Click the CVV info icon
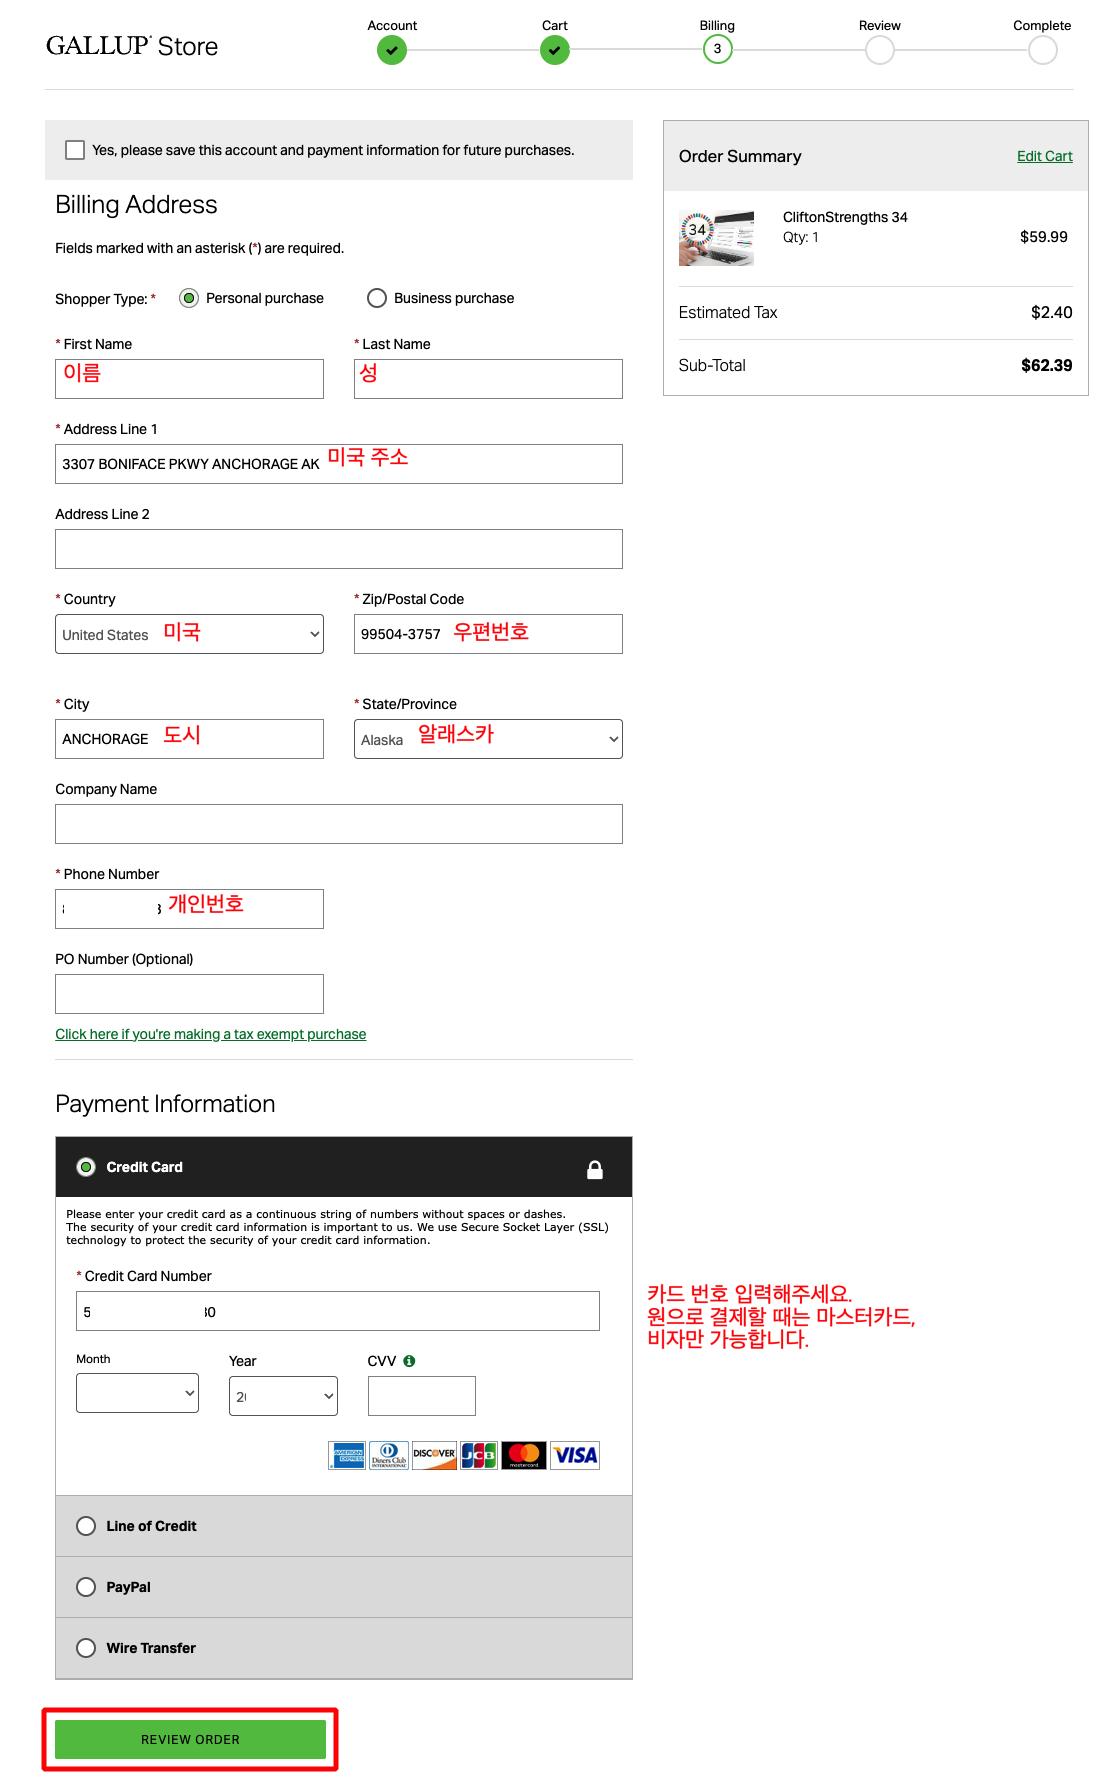The width and height of the screenshot is (1119, 1775). [409, 1361]
